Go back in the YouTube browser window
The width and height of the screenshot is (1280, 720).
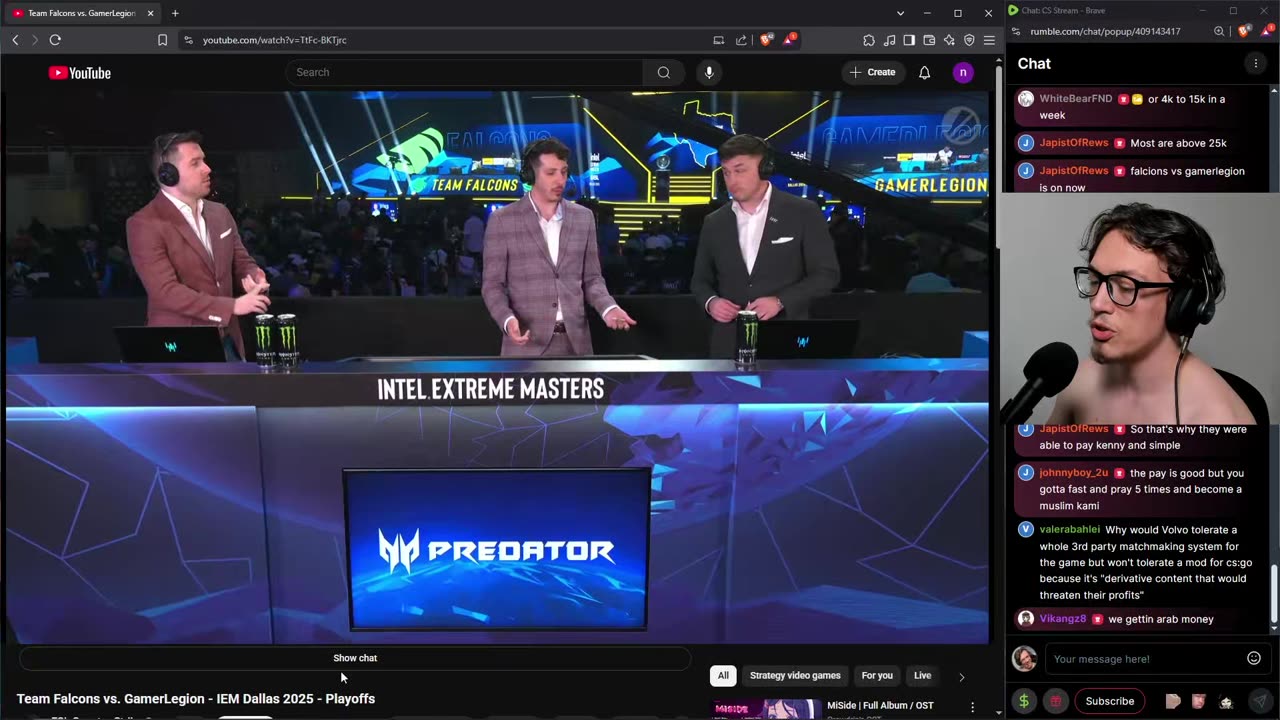pyautogui.click(x=15, y=40)
